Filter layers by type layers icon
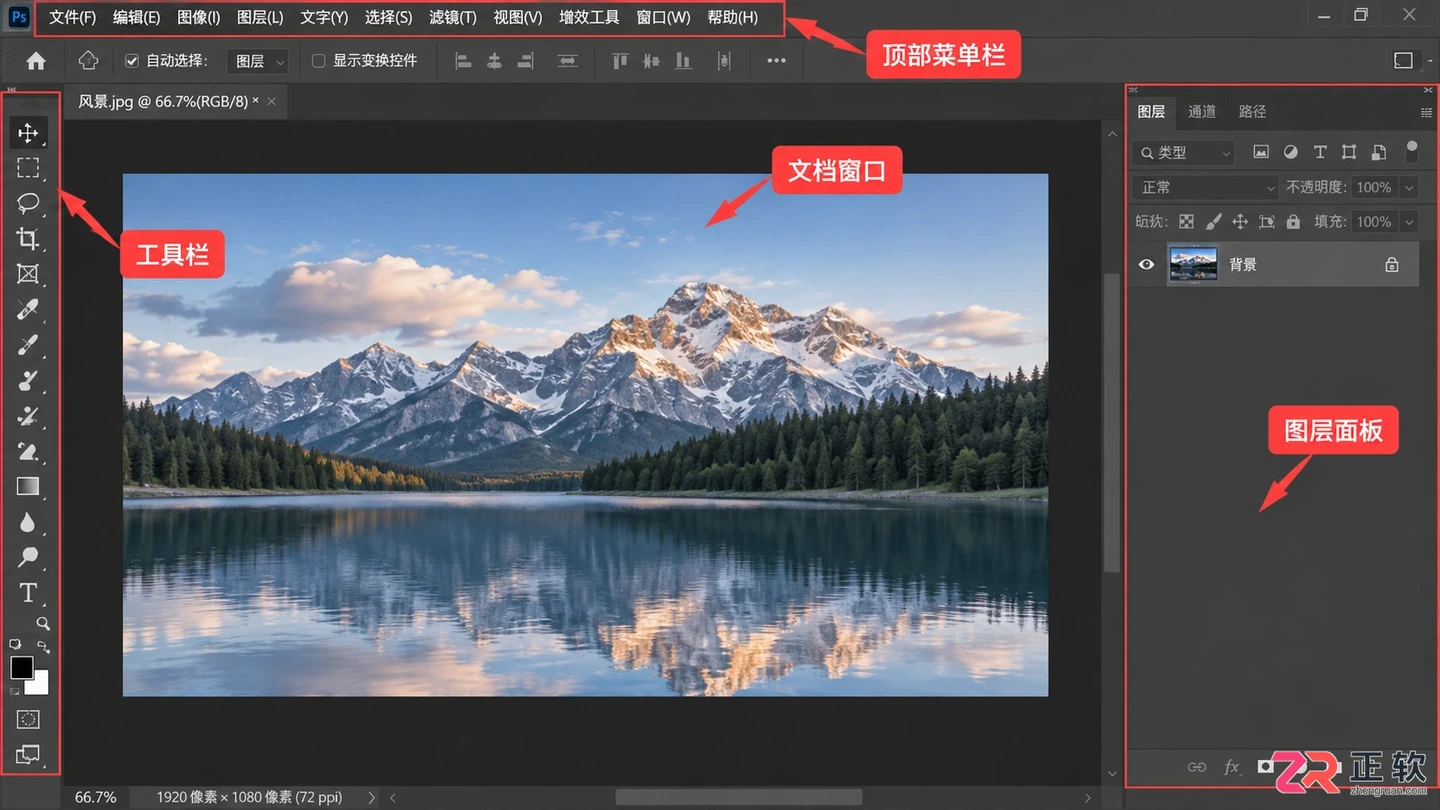The image size is (1440, 810). pos(1320,152)
